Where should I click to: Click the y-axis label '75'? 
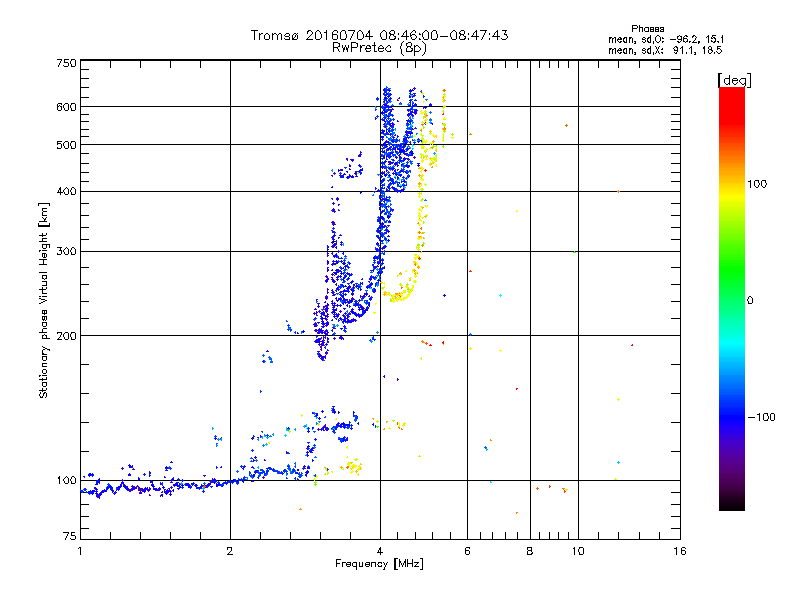click(70, 536)
